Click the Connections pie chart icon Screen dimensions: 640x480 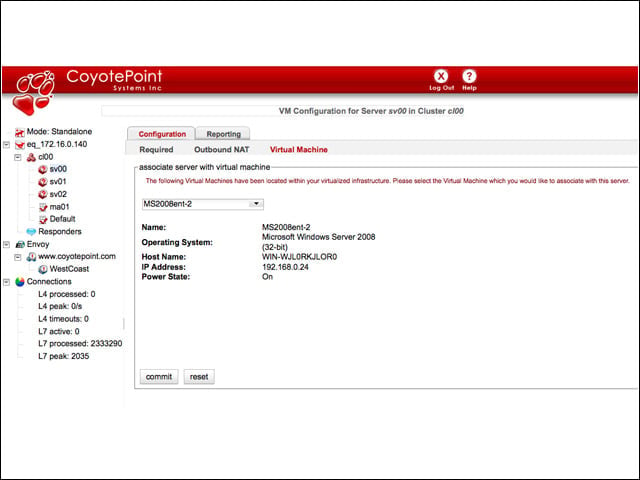click(x=20, y=282)
